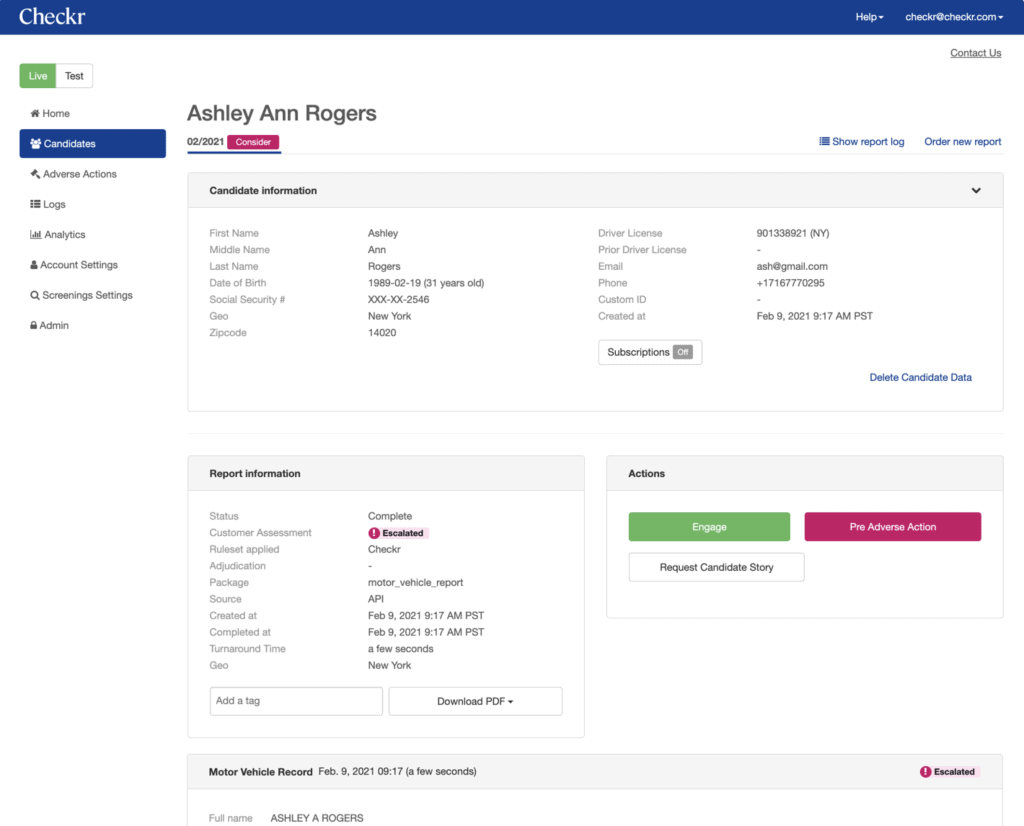Click the Analytics bar chart icon

(x=35, y=235)
